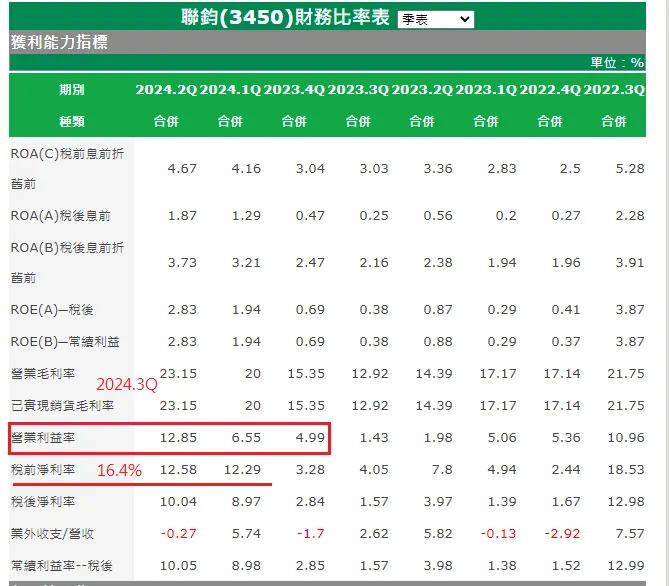Click the 2023.3Q column header
The height and width of the screenshot is (586, 669).
358,90
